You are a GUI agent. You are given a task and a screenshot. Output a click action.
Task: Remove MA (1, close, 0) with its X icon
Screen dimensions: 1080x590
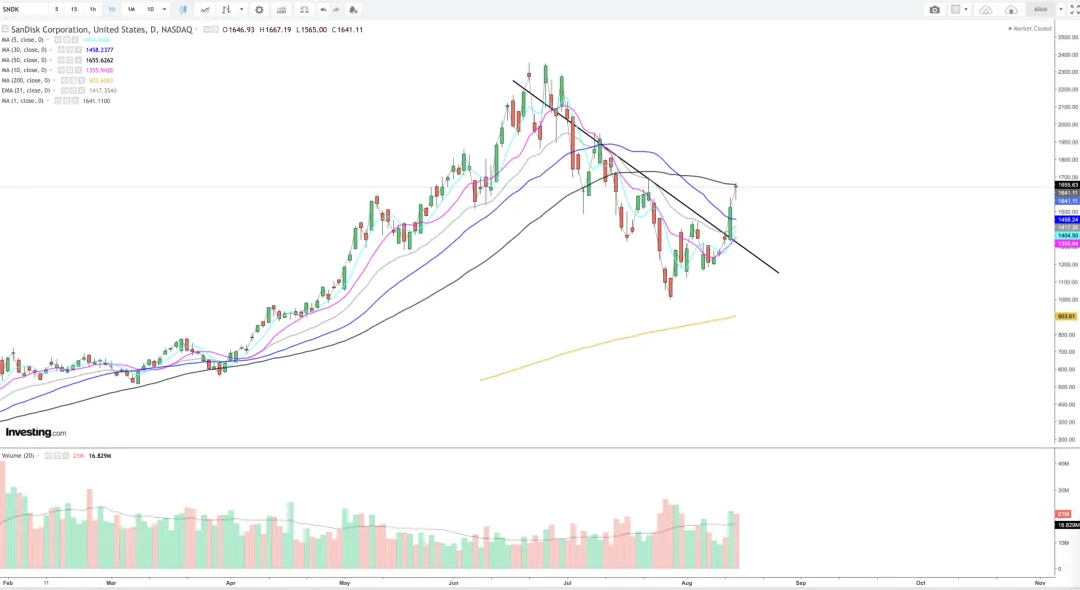pyautogui.click(x=75, y=101)
